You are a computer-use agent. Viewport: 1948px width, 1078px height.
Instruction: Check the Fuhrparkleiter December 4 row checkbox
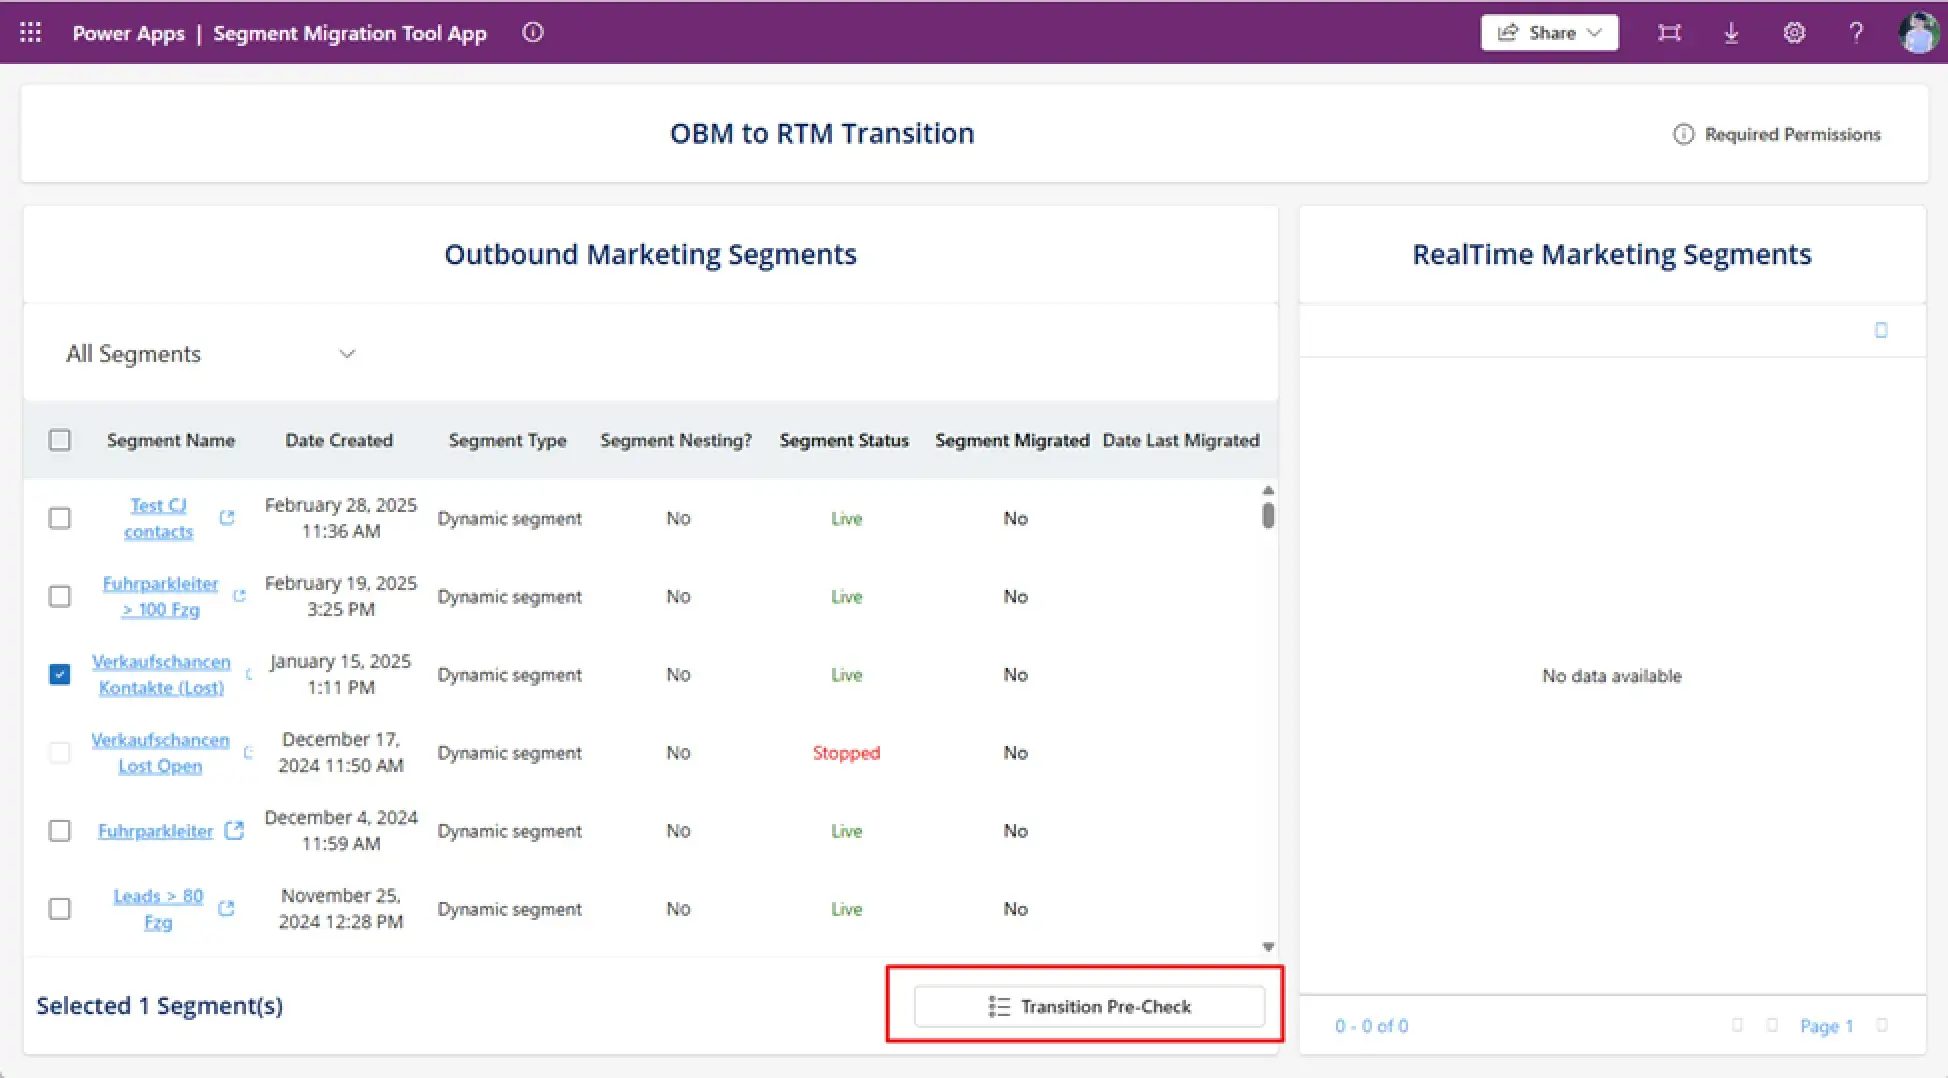[x=60, y=831]
